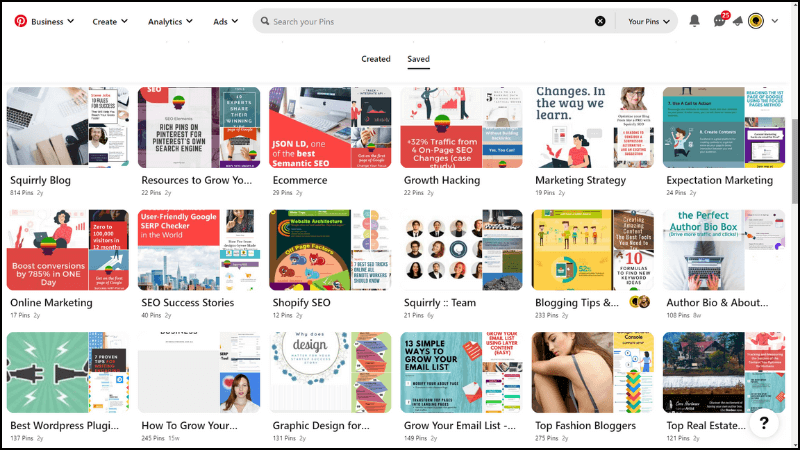Viewport: 800px width, 450px height.
Task: Open the Shopify SEO board cover
Action: point(330,250)
